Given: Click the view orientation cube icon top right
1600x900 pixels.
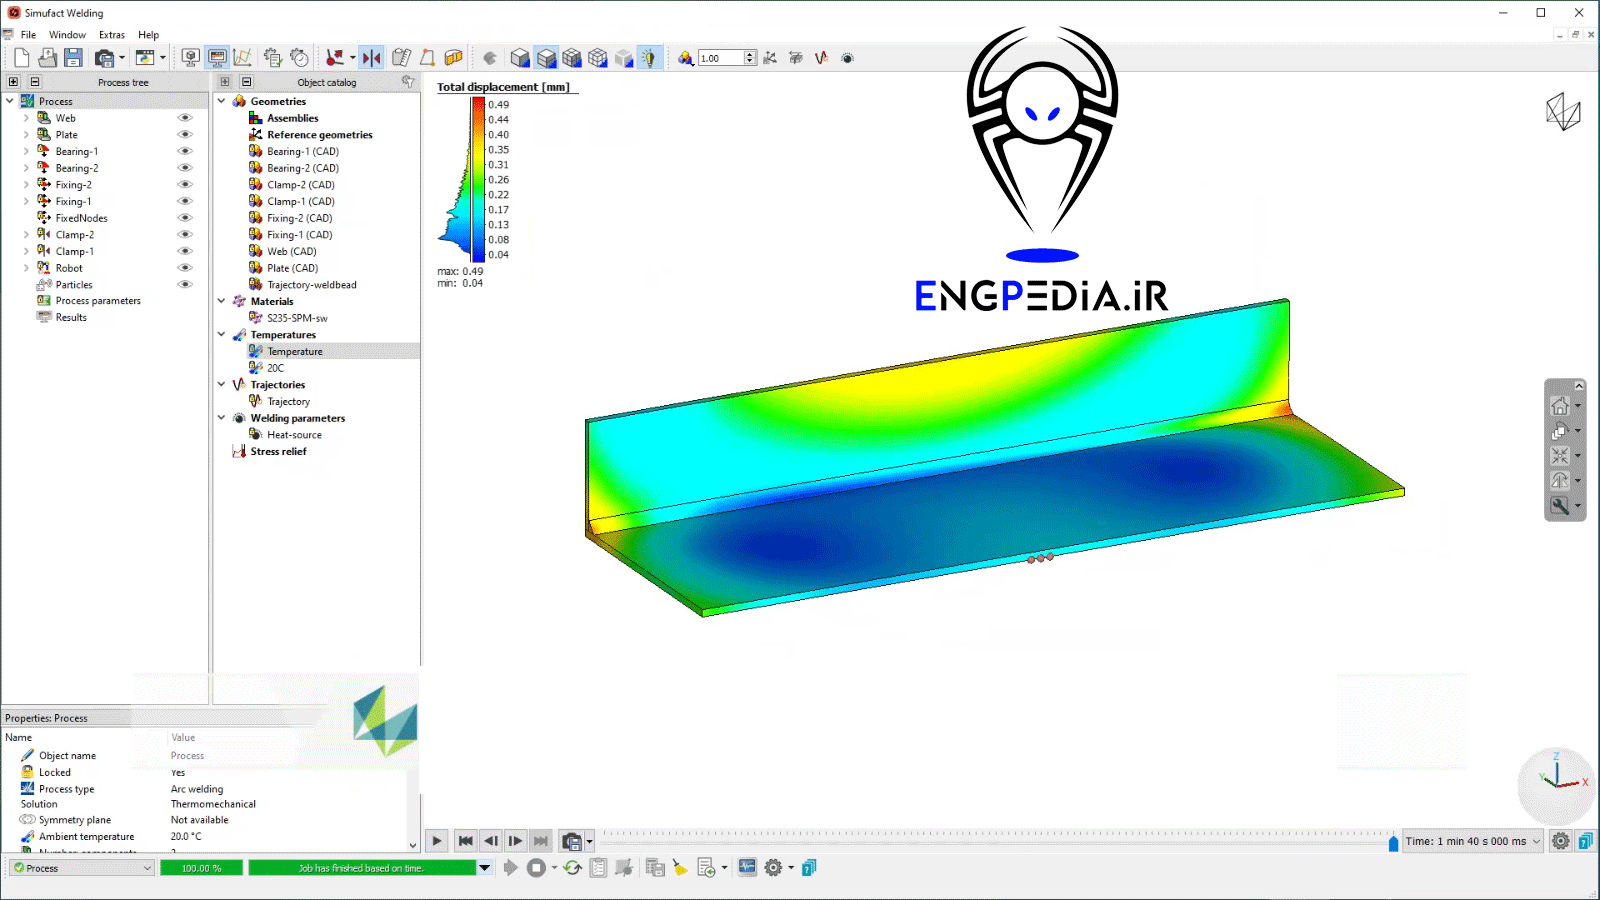Looking at the screenshot, I should (1563, 111).
